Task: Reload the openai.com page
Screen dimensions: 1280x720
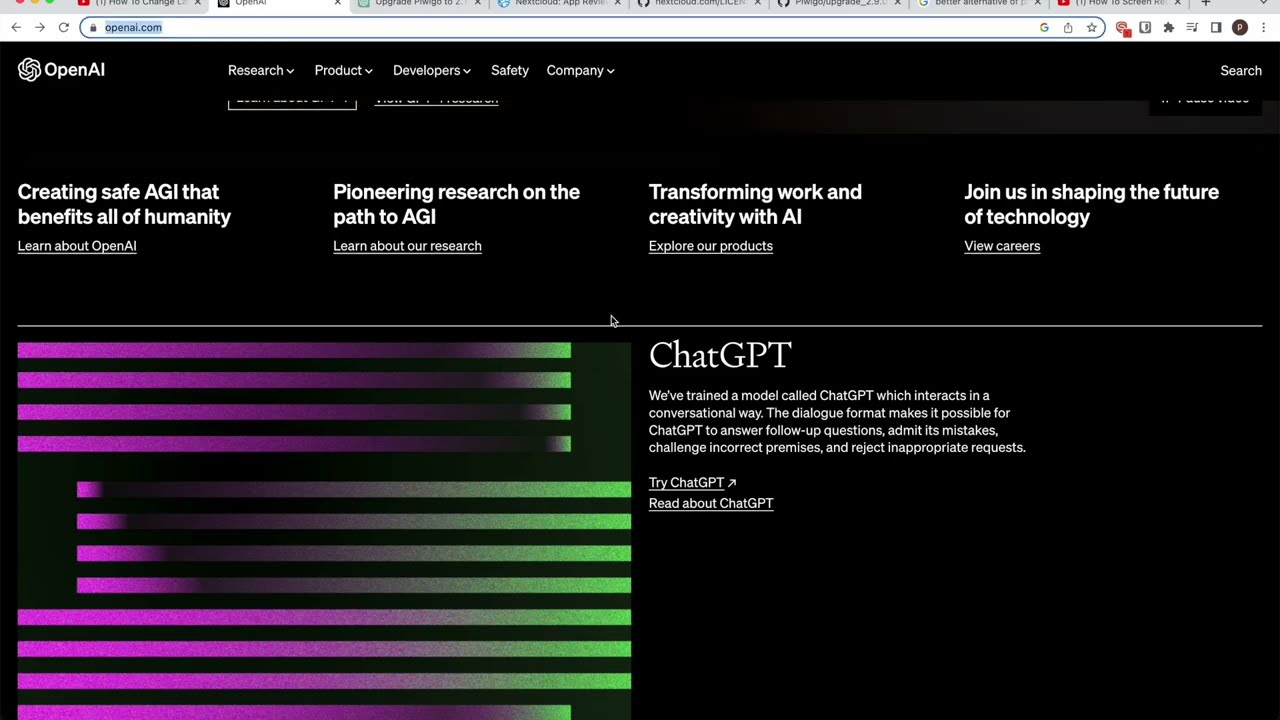Action: click(x=64, y=27)
